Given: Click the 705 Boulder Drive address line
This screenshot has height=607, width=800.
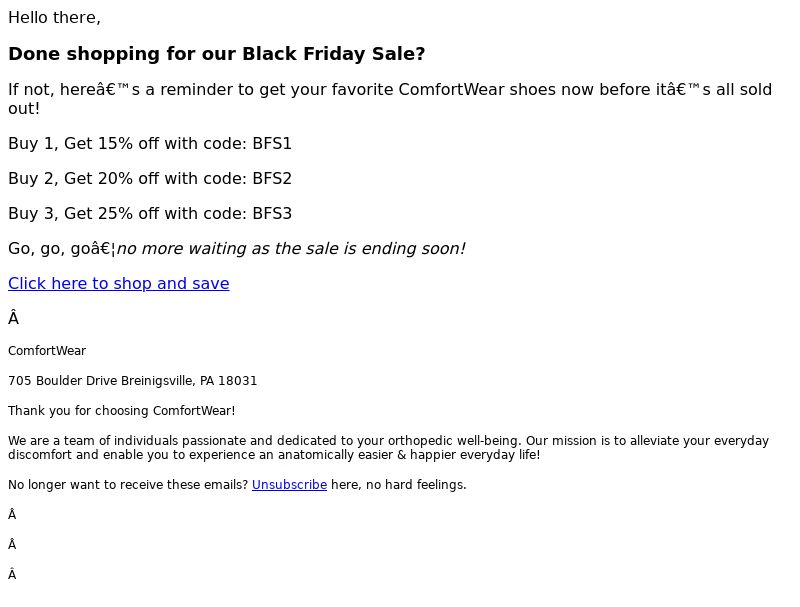Looking at the screenshot, I should point(133,381).
